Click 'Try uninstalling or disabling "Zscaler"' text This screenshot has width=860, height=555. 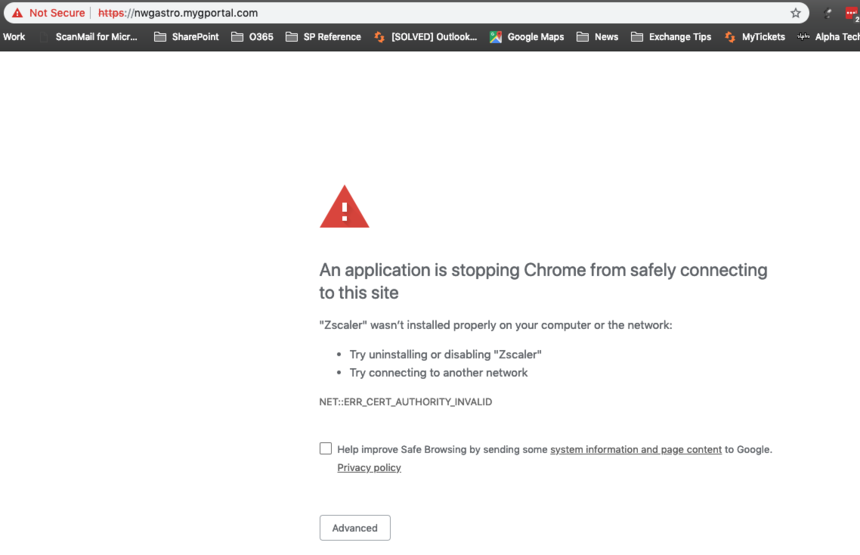coord(445,354)
